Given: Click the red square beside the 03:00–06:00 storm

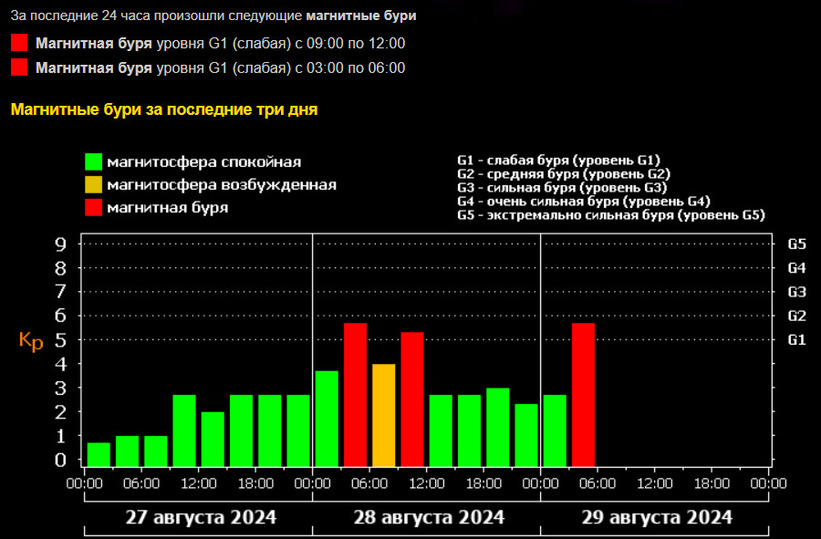Looking at the screenshot, I should 19,68.
